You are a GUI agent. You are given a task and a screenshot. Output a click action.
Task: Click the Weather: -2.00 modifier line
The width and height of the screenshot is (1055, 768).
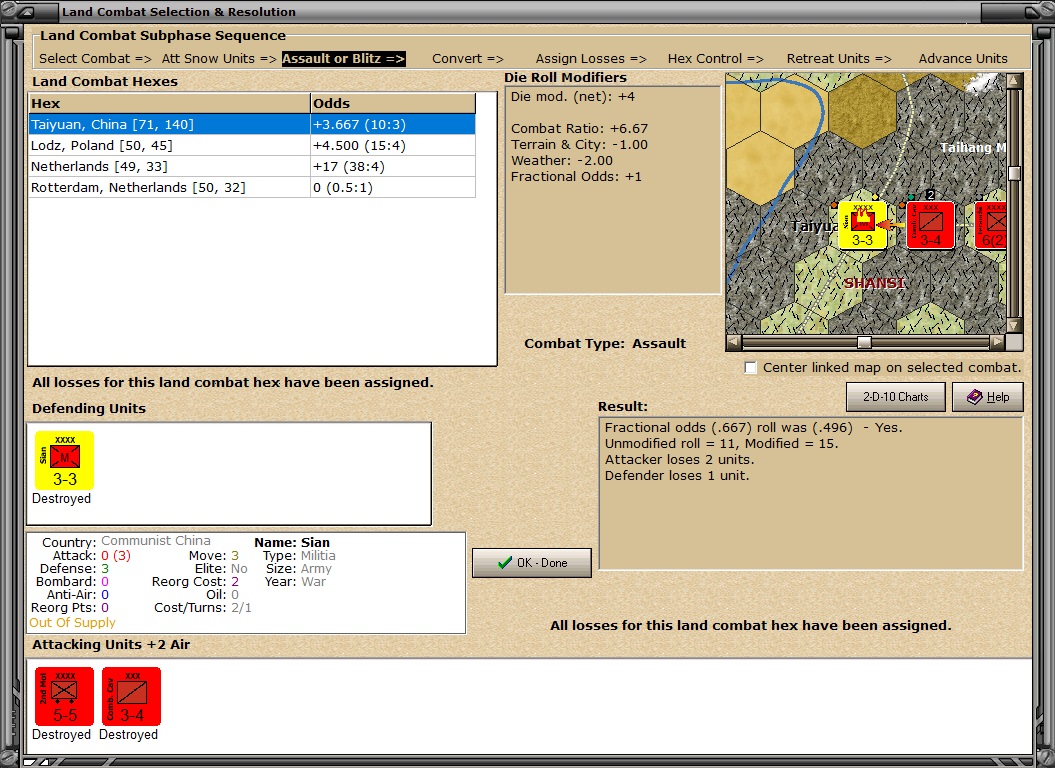[x=562, y=161]
